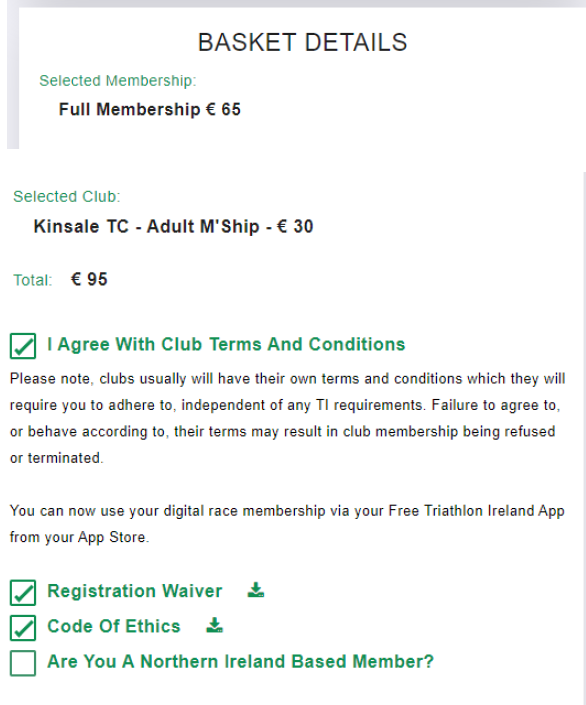The width and height of the screenshot is (586, 705).
Task: Select the Kinsale TC Adult M'Ship entry
Action: click(173, 226)
